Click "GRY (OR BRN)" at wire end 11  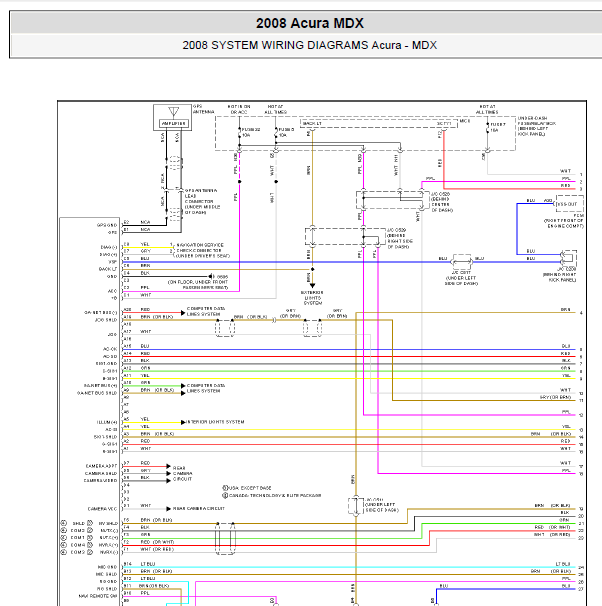tap(555, 397)
